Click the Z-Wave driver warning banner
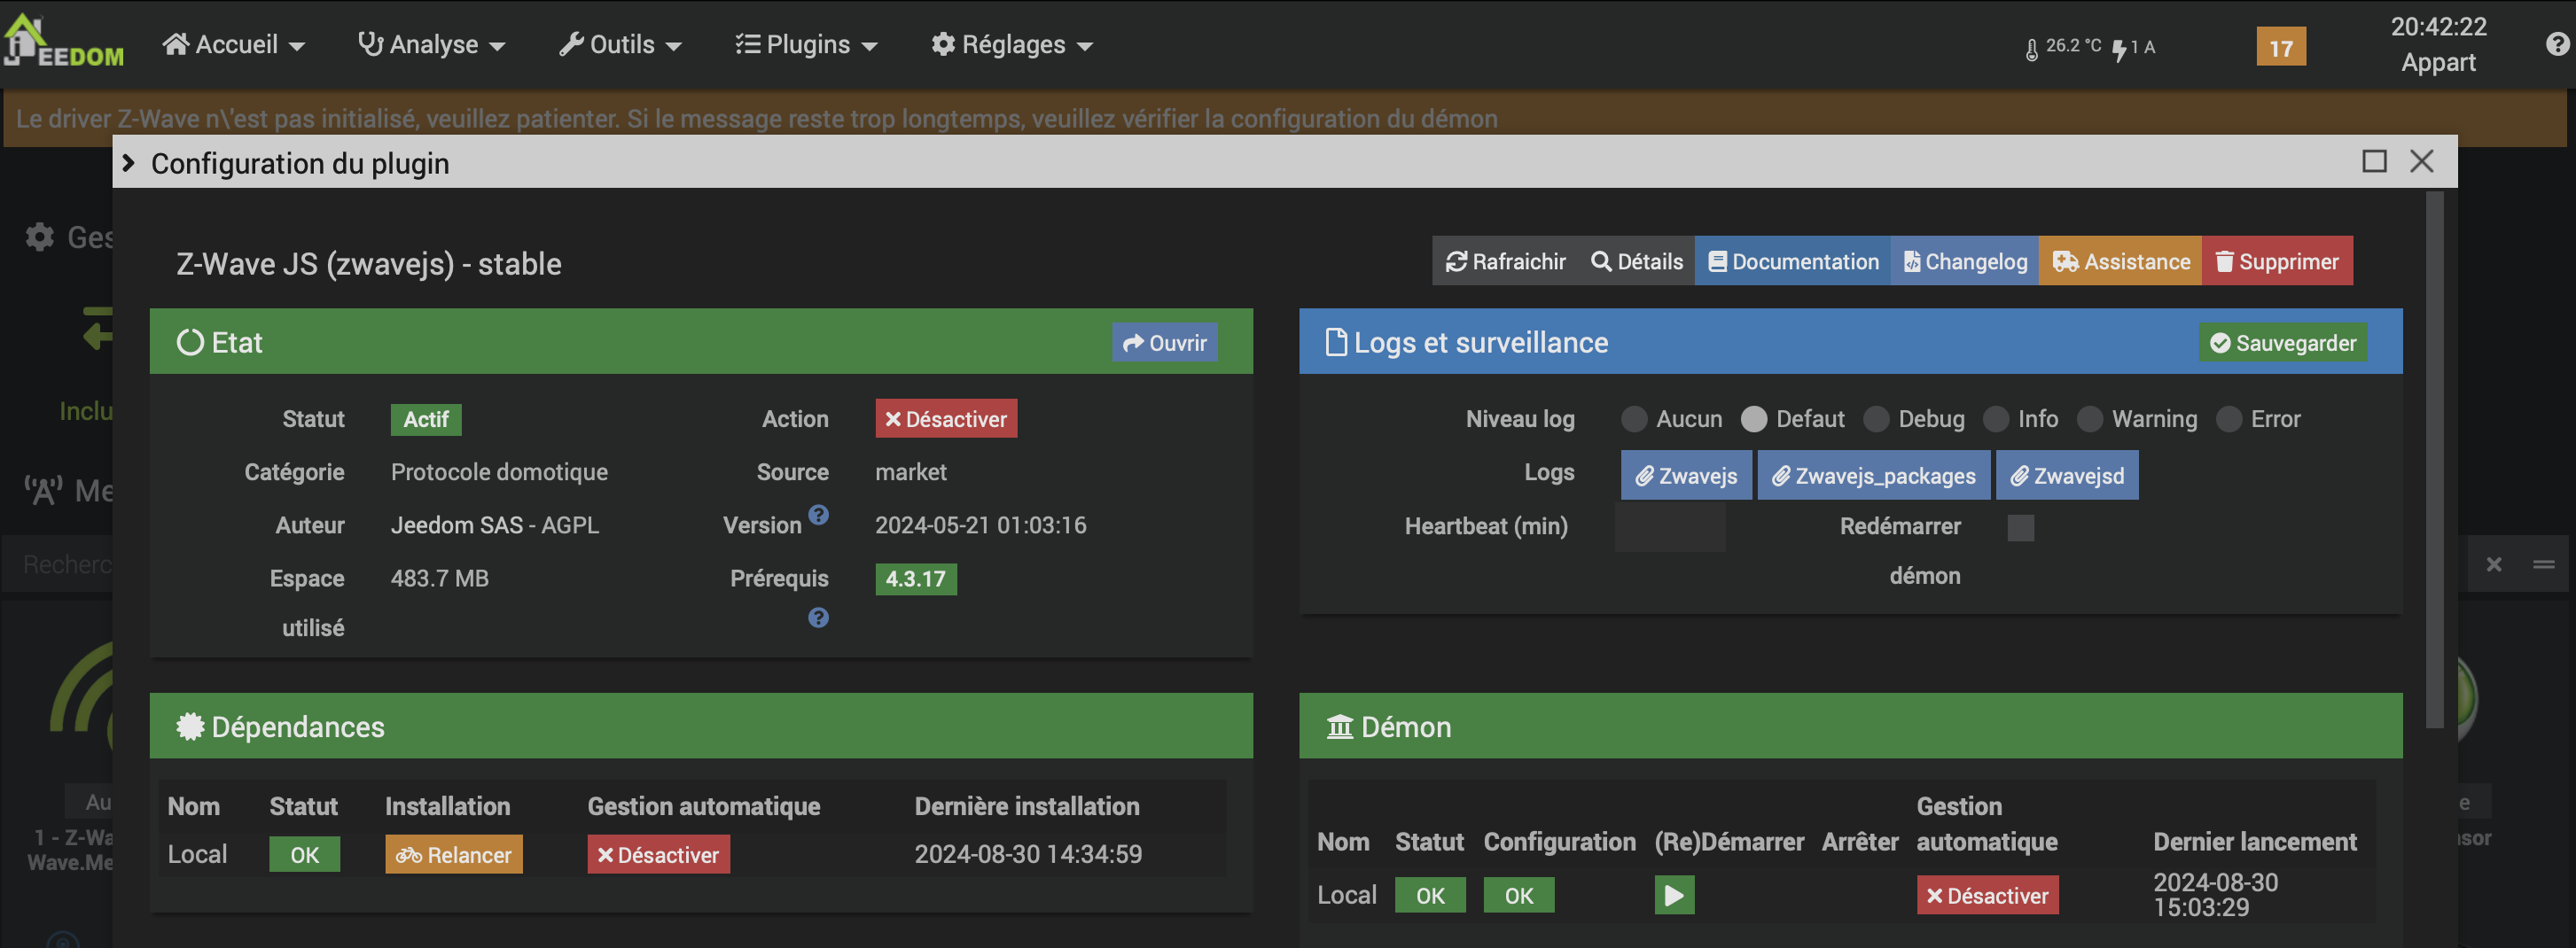This screenshot has height=948, width=2576. (x=1284, y=118)
